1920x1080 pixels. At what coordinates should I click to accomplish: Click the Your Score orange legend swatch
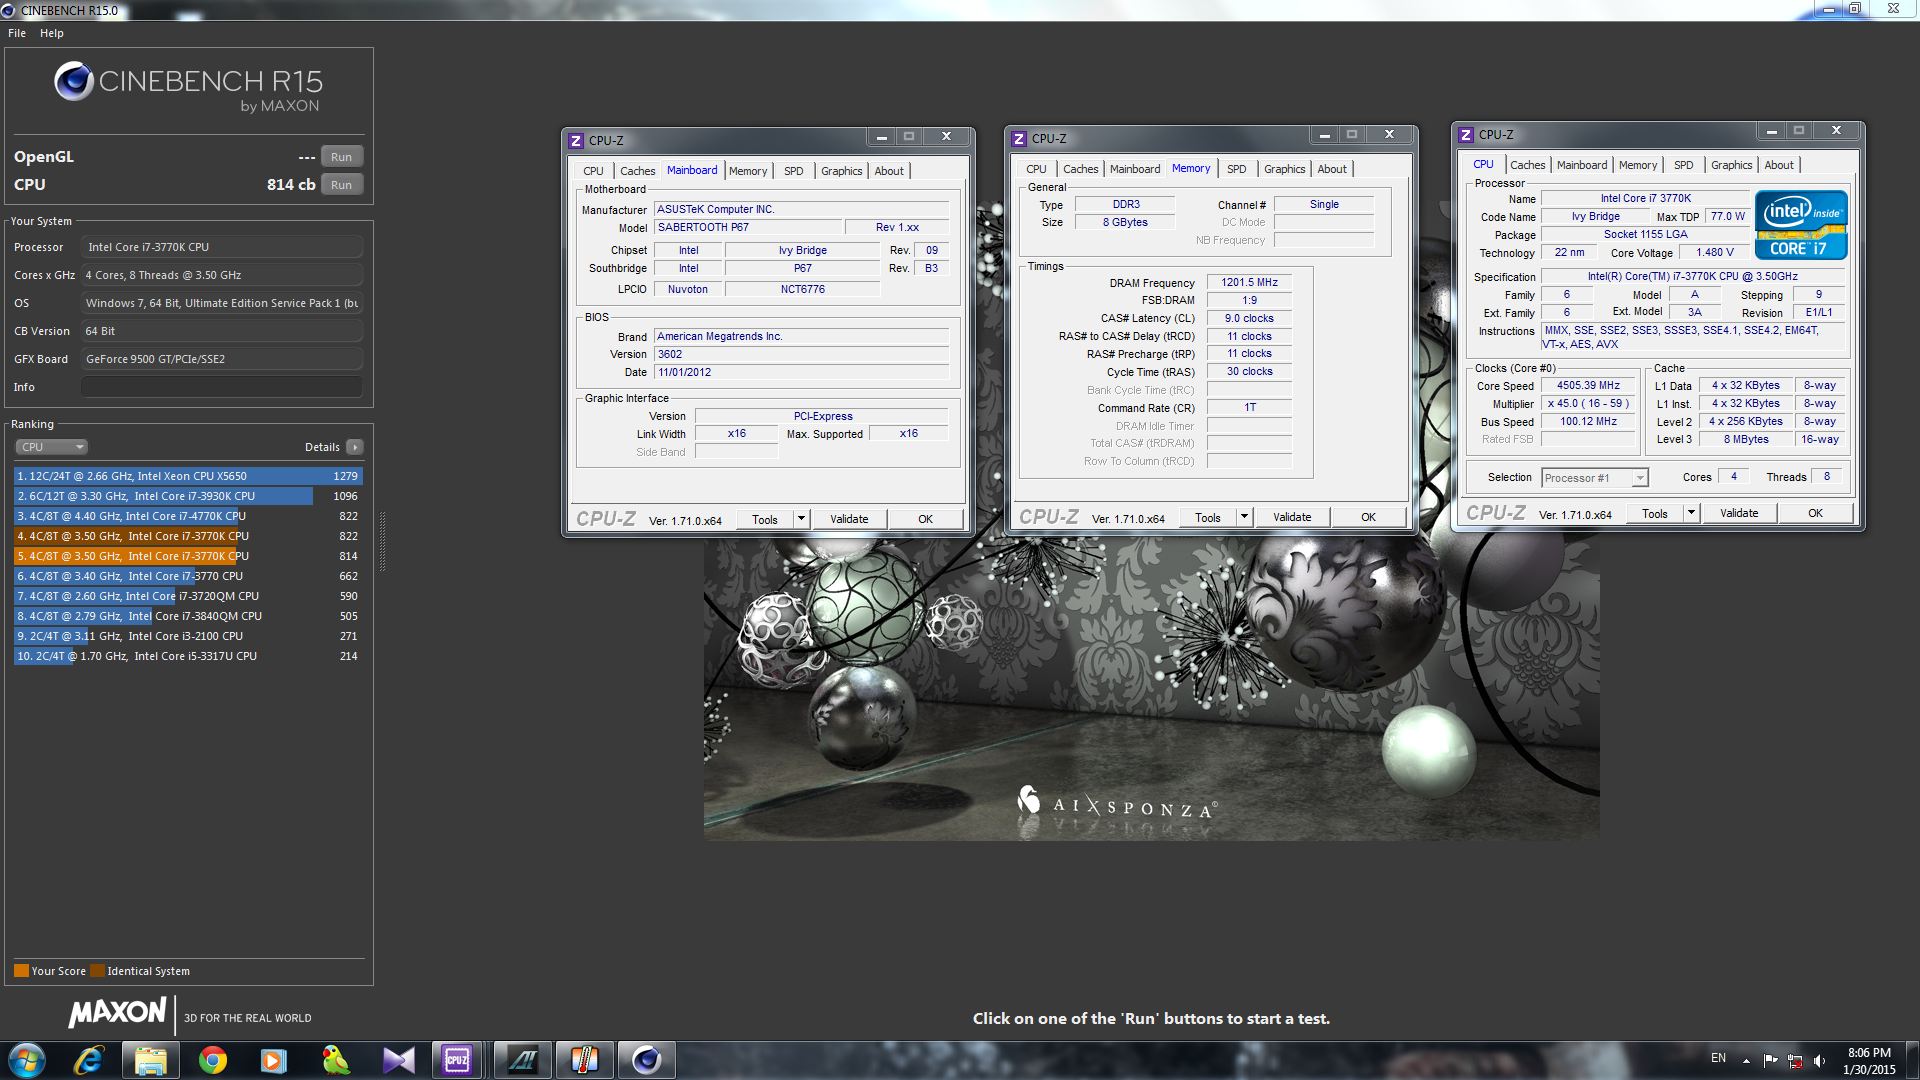[x=21, y=971]
